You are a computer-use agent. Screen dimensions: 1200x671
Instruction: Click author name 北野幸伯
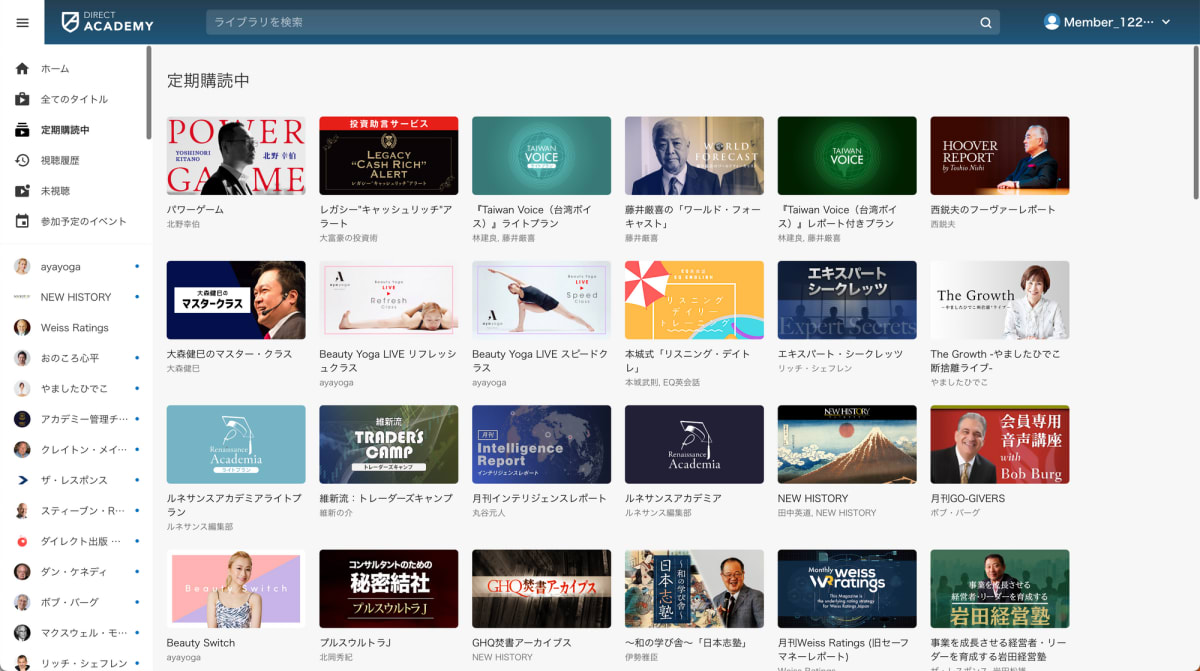(x=183, y=224)
